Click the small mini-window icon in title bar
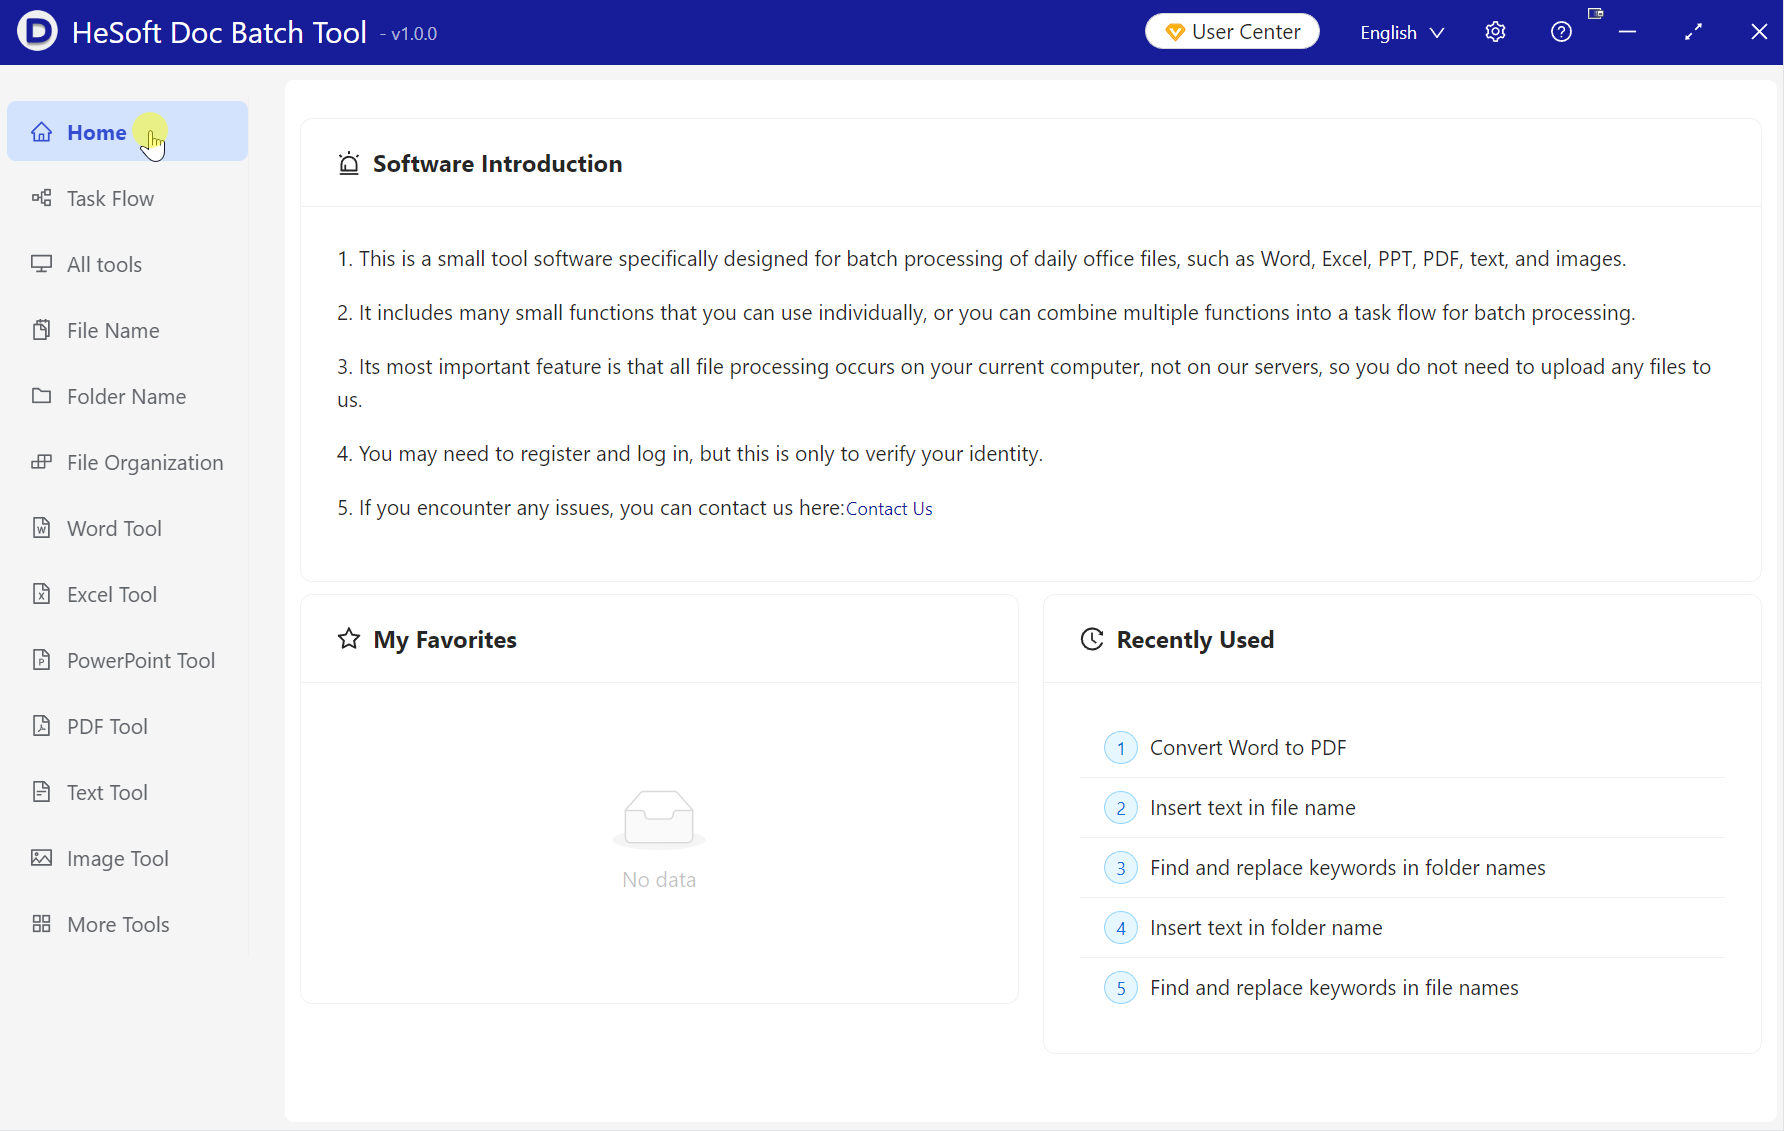This screenshot has height=1131, width=1784. [1595, 14]
